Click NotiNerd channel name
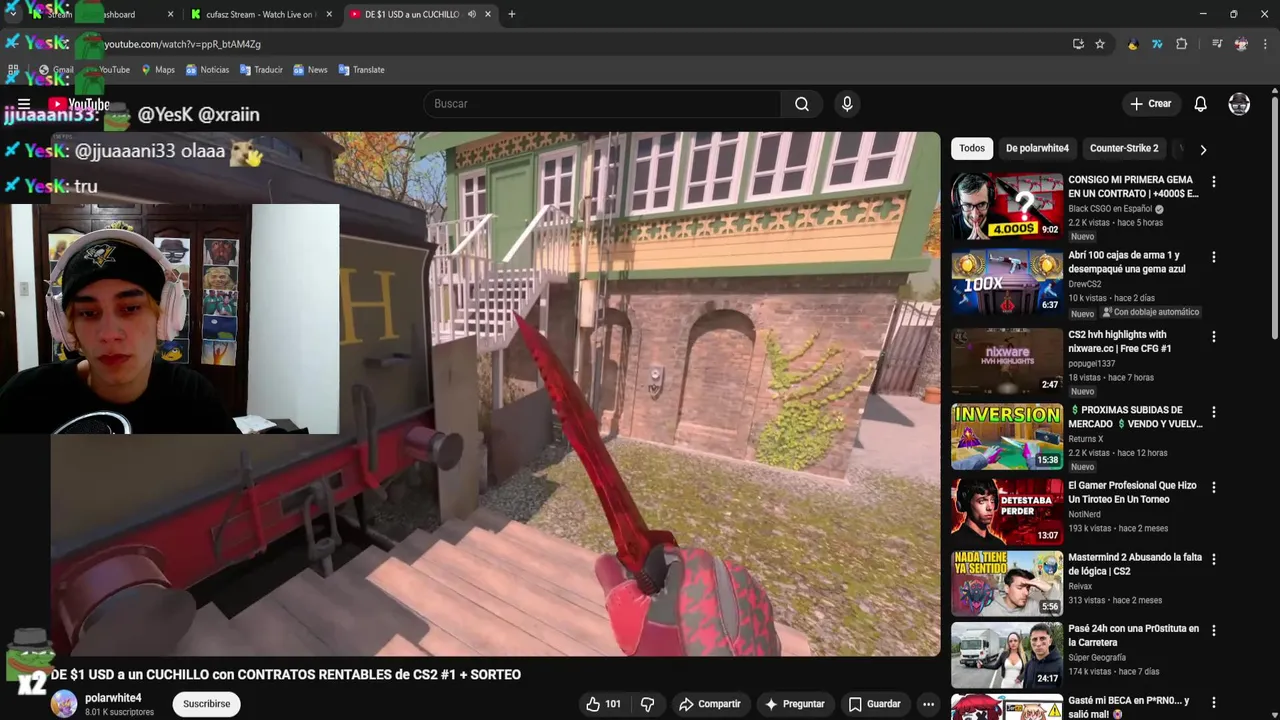This screenshot has width=1280, height=720. tap(1085, 514)
